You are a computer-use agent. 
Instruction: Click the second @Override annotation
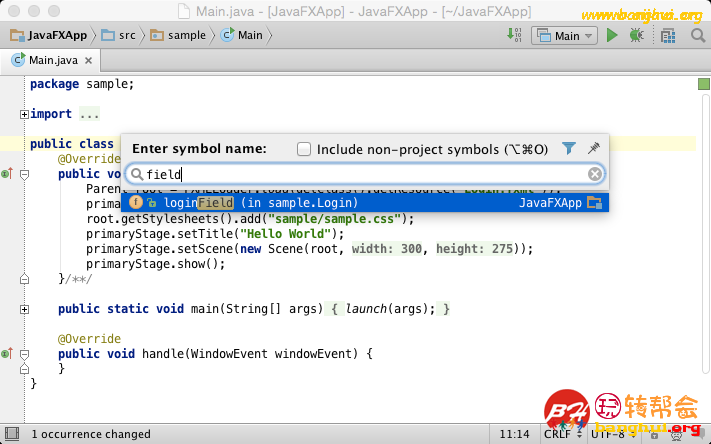pos(89,339)
